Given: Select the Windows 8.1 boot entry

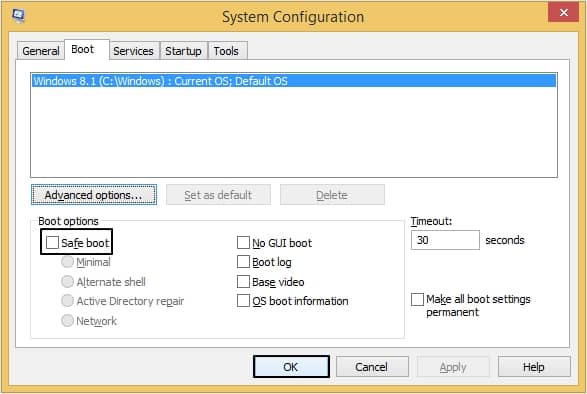Looking at the screenshot, I should 294,81.
